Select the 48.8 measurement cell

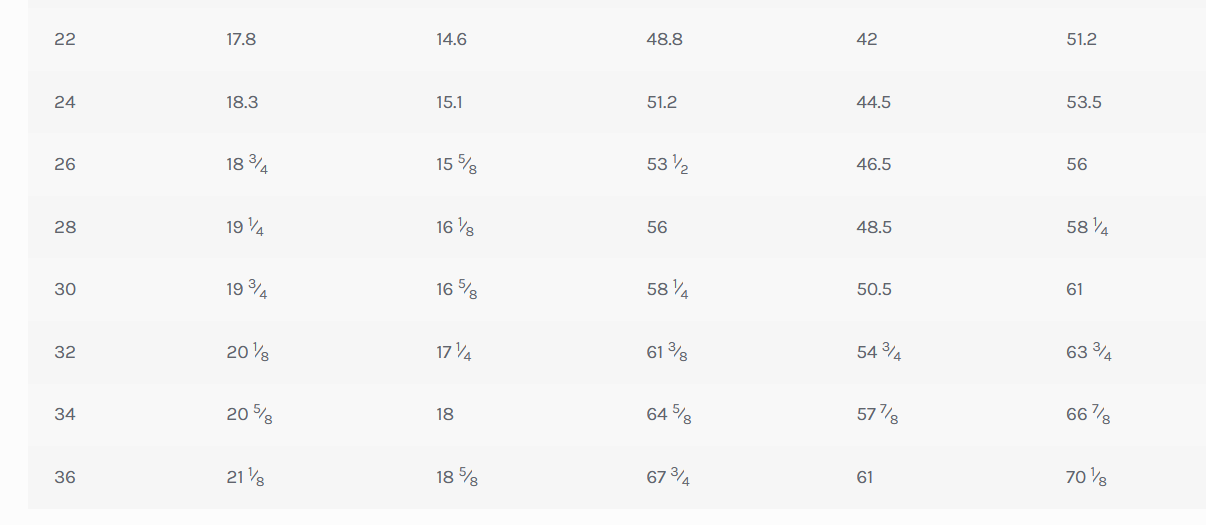click(665, 40)
